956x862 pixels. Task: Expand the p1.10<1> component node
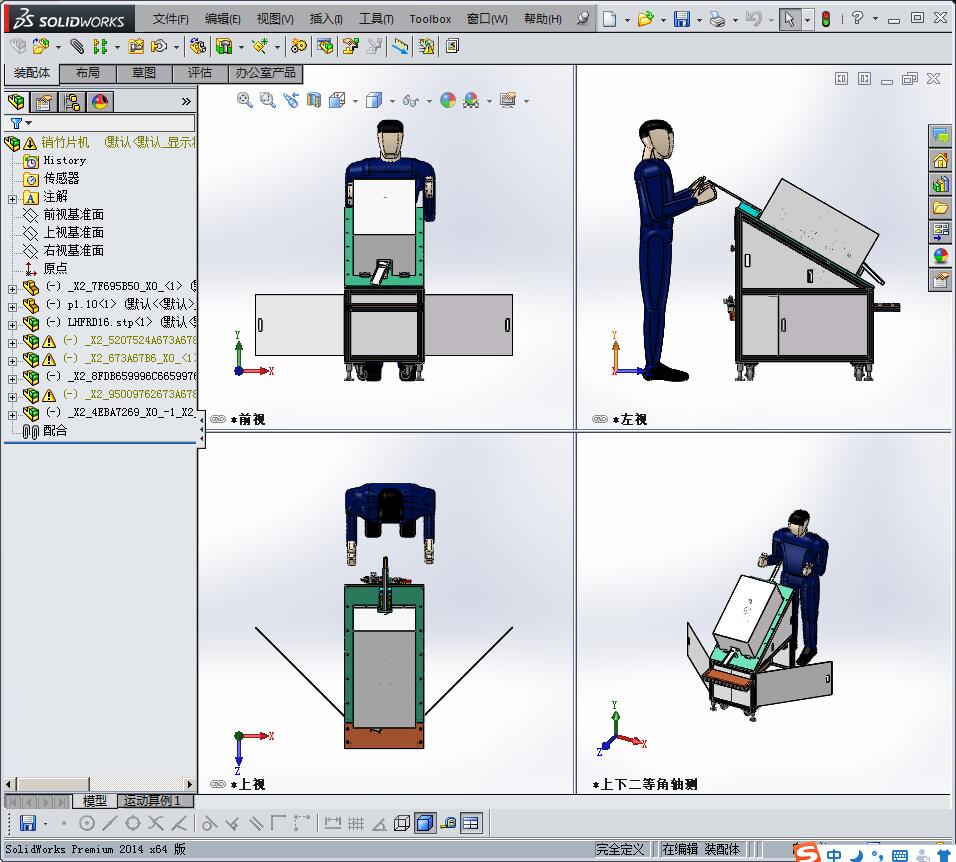pos(12,307)
